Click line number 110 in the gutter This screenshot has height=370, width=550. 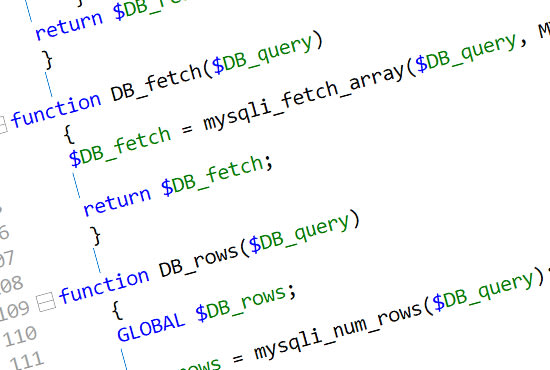tap(20, 336)
